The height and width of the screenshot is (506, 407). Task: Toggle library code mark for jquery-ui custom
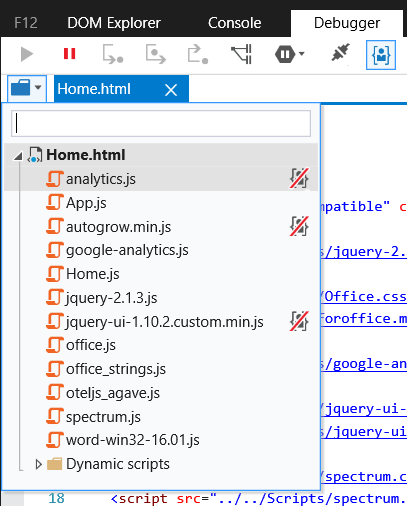[x=299, y=321]
